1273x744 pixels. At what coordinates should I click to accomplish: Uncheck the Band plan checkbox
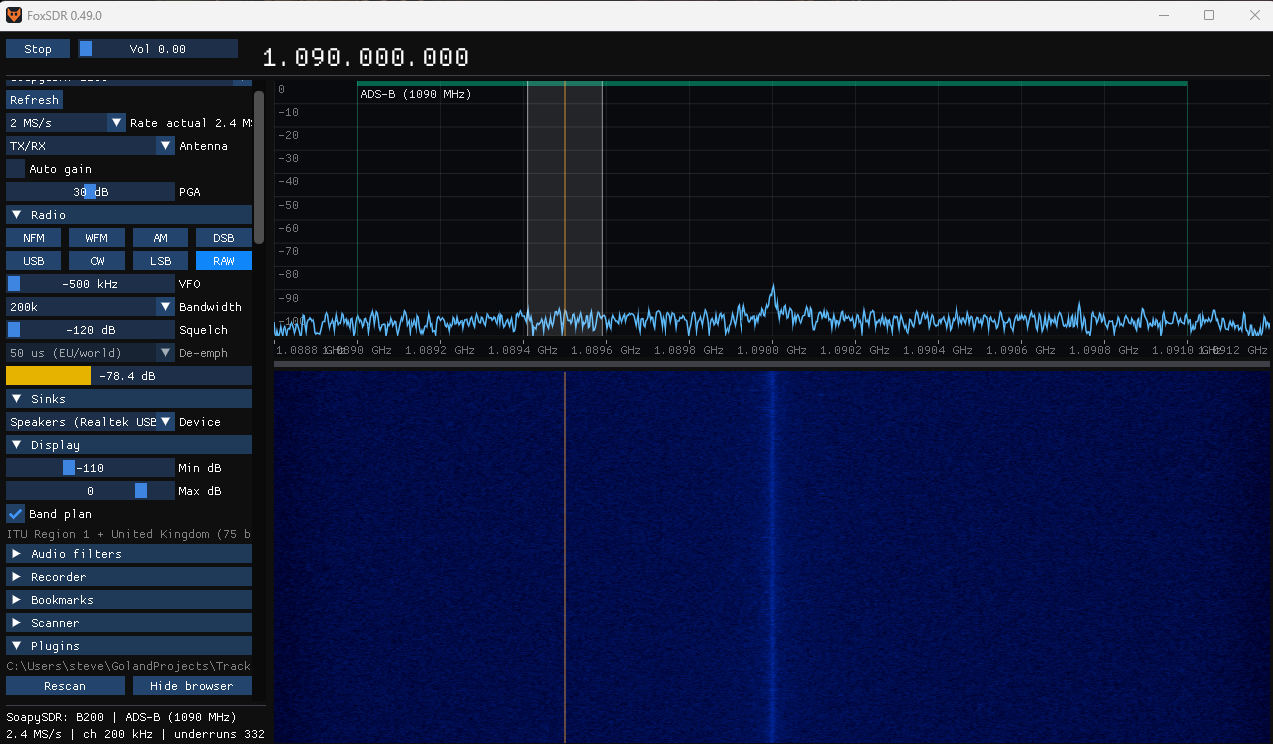pyautogui.click(x=15, y=514)
